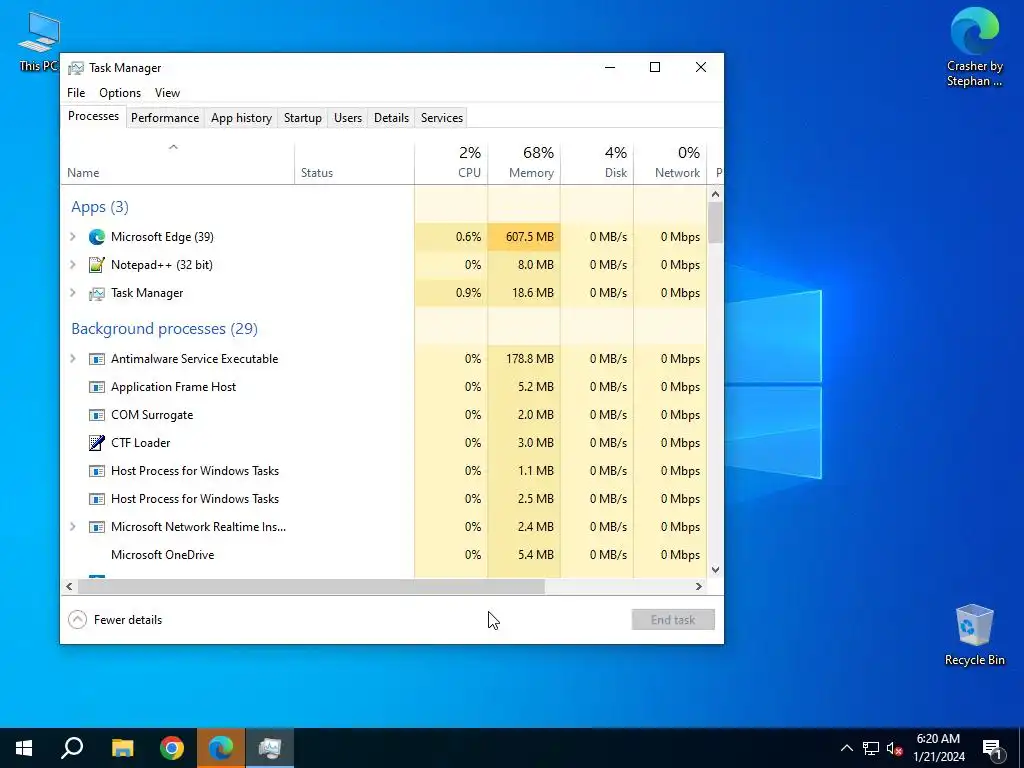The width and height of the screenshot is (1024, 768).
Task: Open This PC desktop icon
Action: (x=39, y=42)
